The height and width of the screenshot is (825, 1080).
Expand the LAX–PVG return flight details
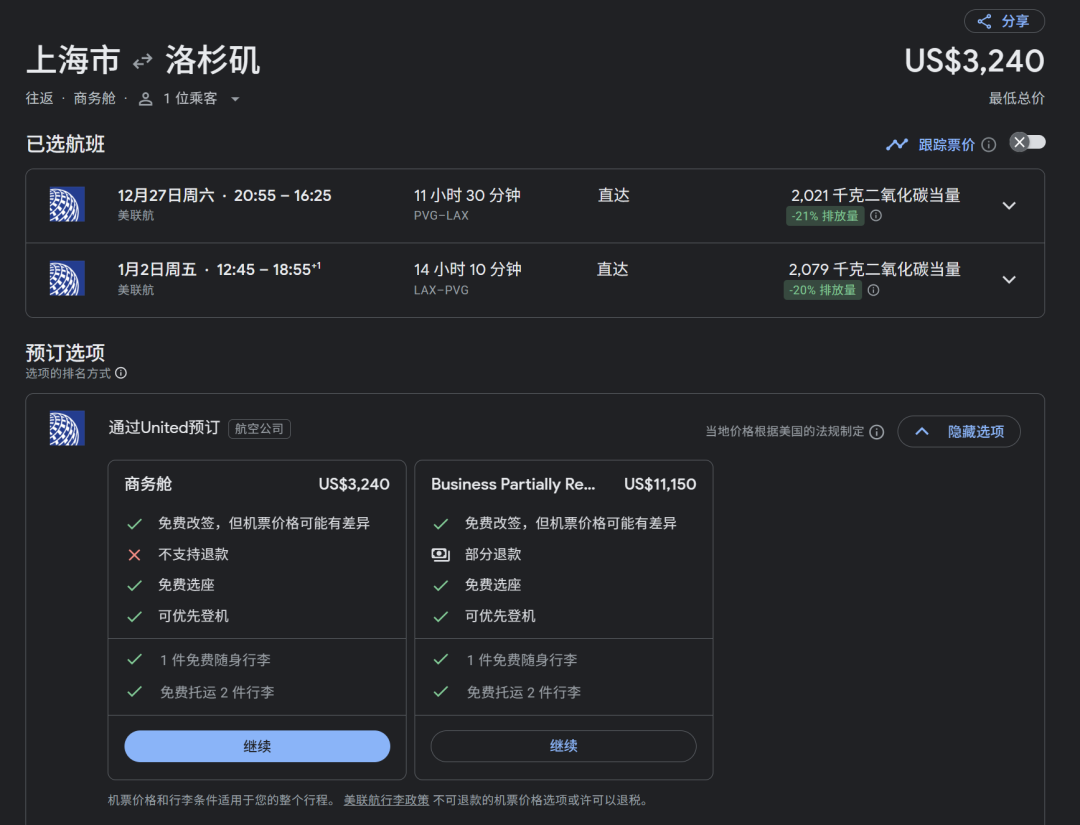(1009, 279)
